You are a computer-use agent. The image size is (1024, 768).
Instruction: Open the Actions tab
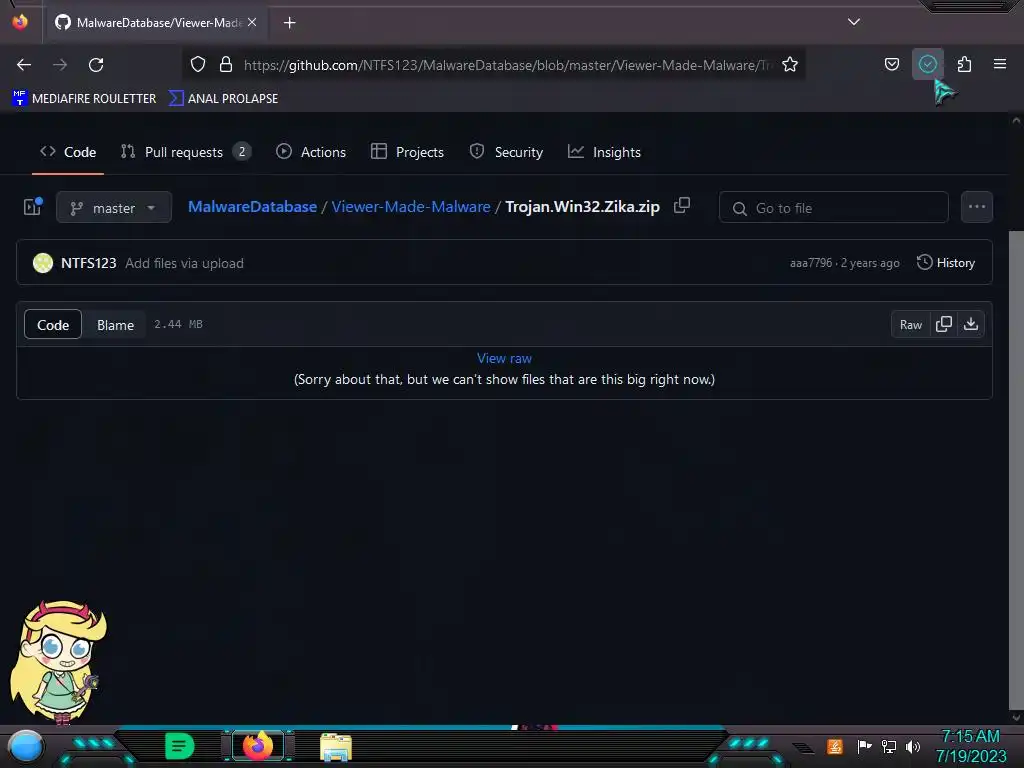pos(311,152)
